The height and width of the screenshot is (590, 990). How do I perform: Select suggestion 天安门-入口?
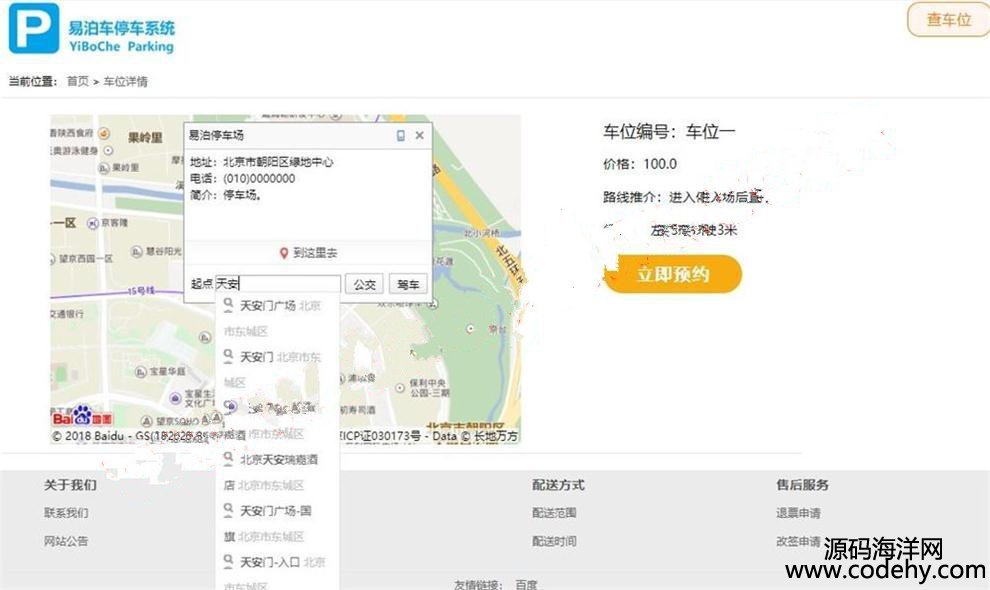278,572
